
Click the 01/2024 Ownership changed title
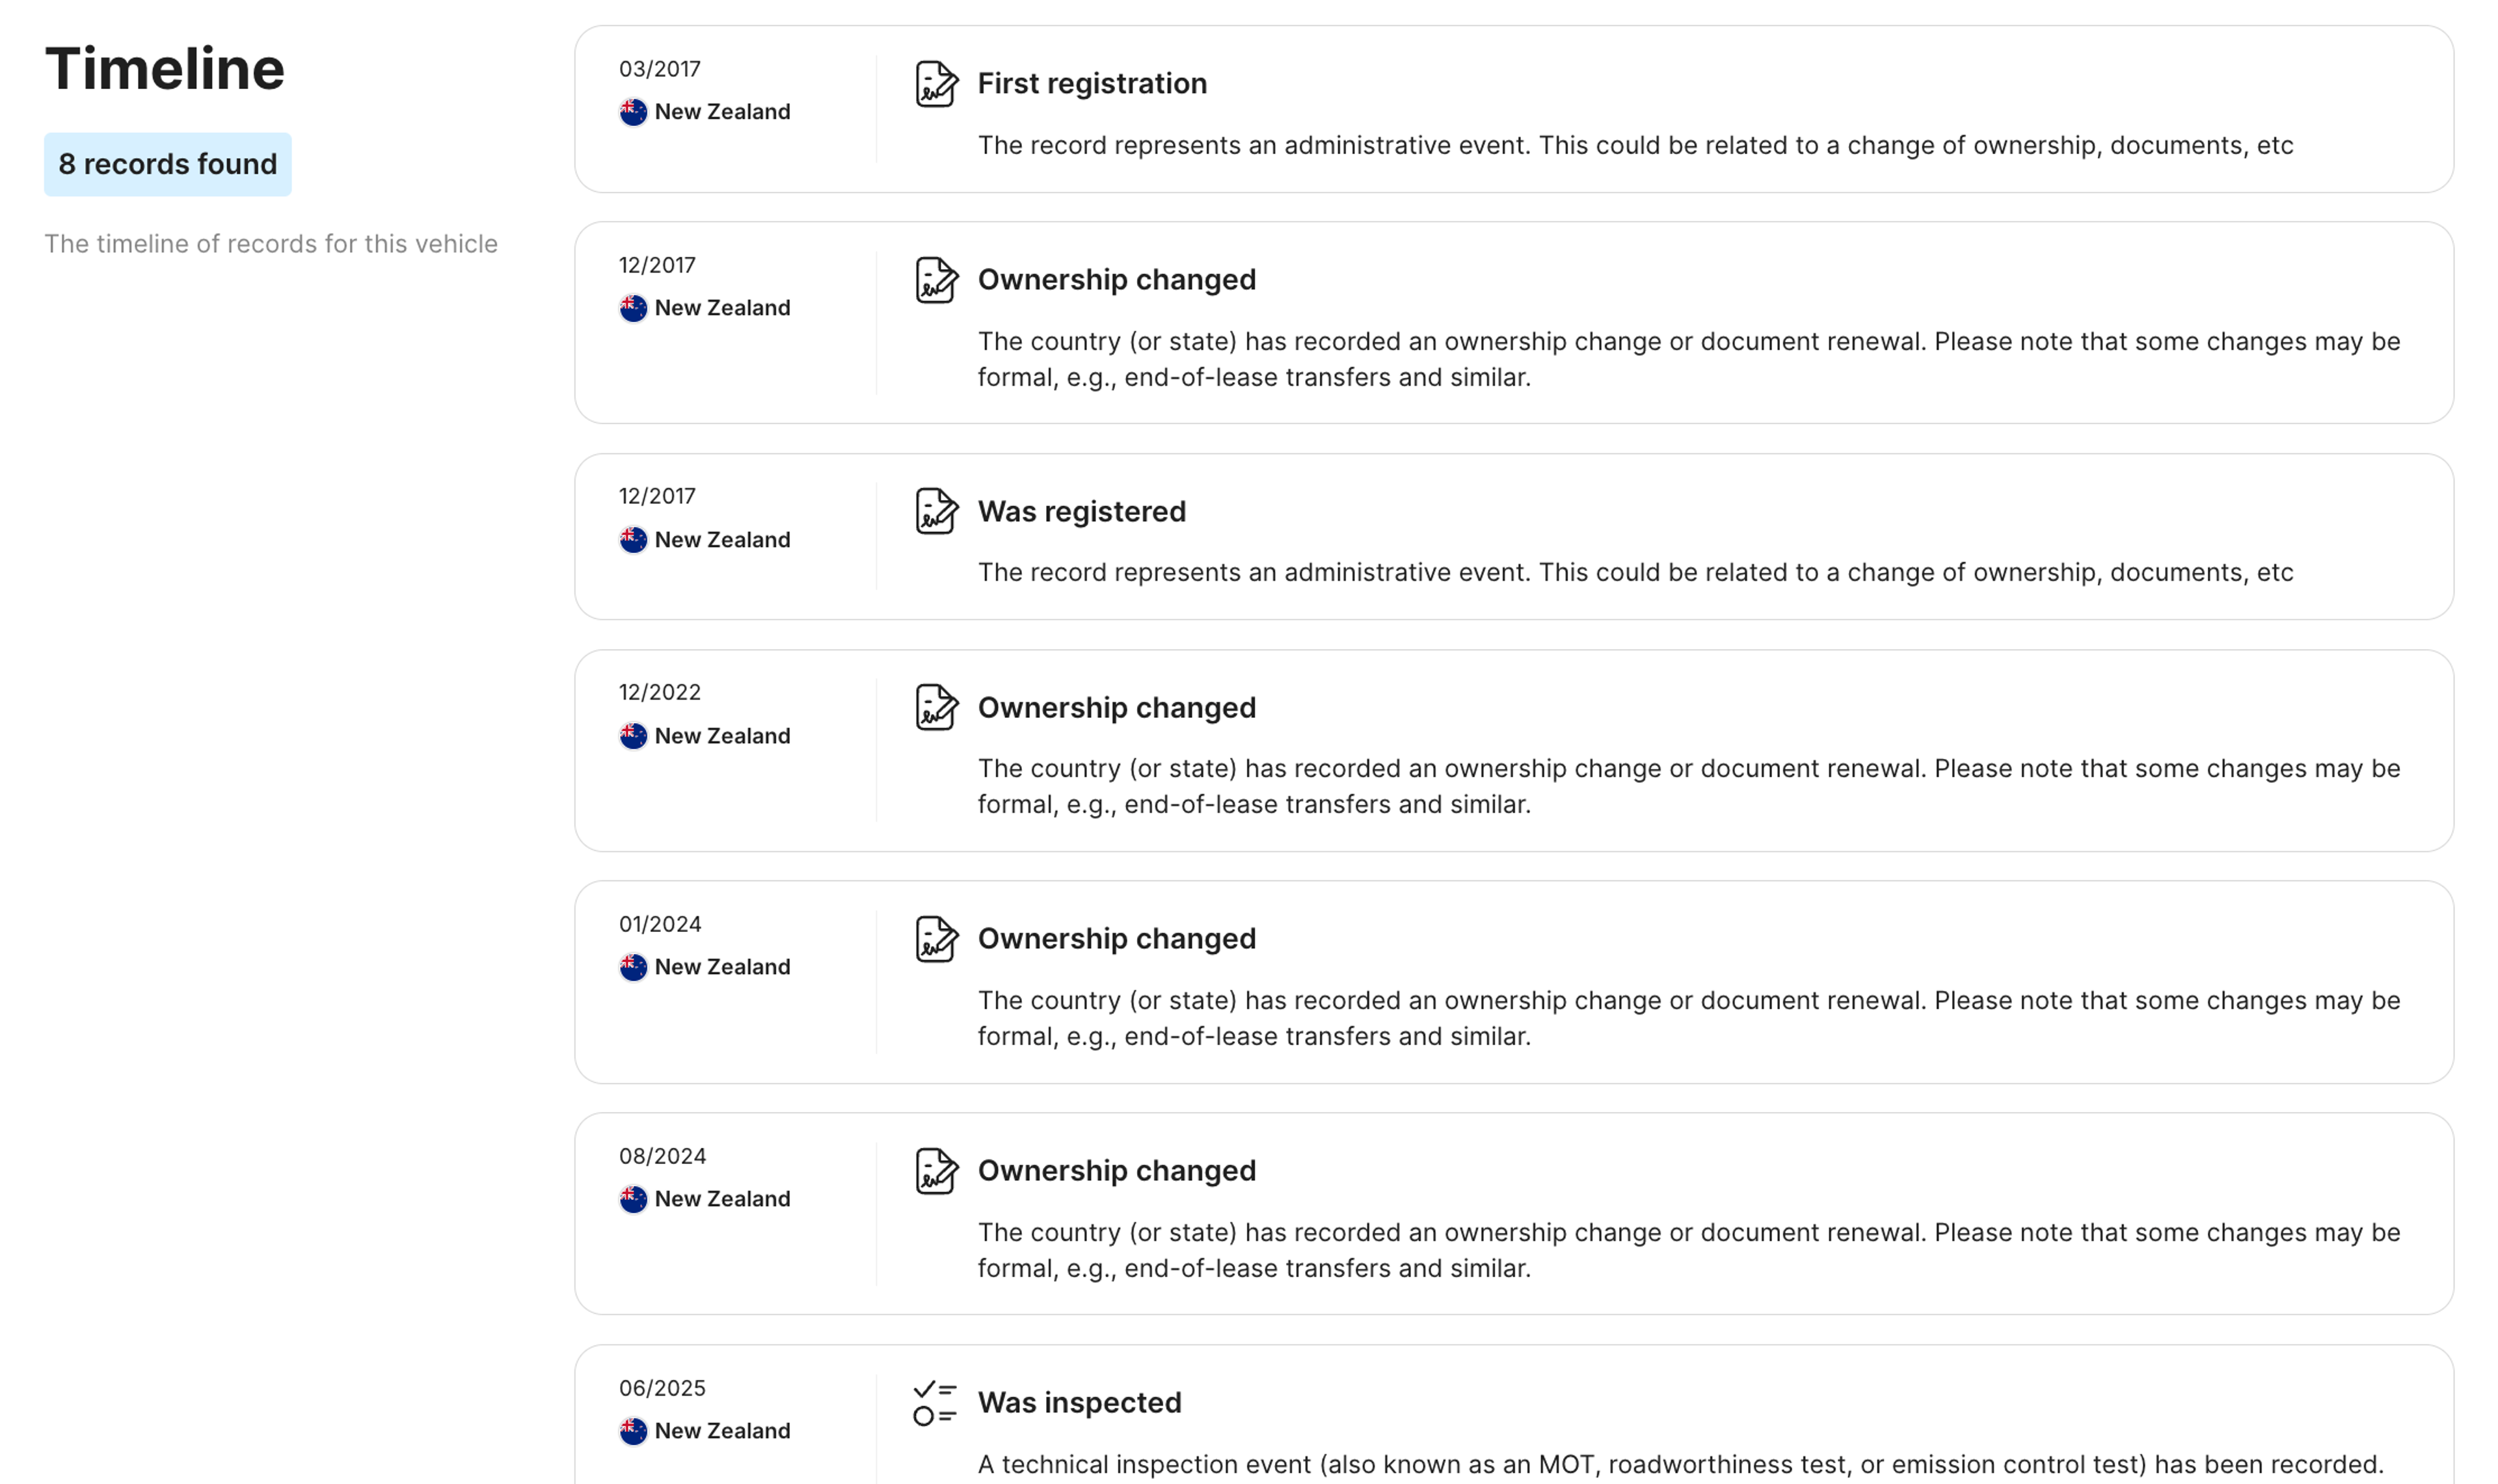coord(1116,938)
